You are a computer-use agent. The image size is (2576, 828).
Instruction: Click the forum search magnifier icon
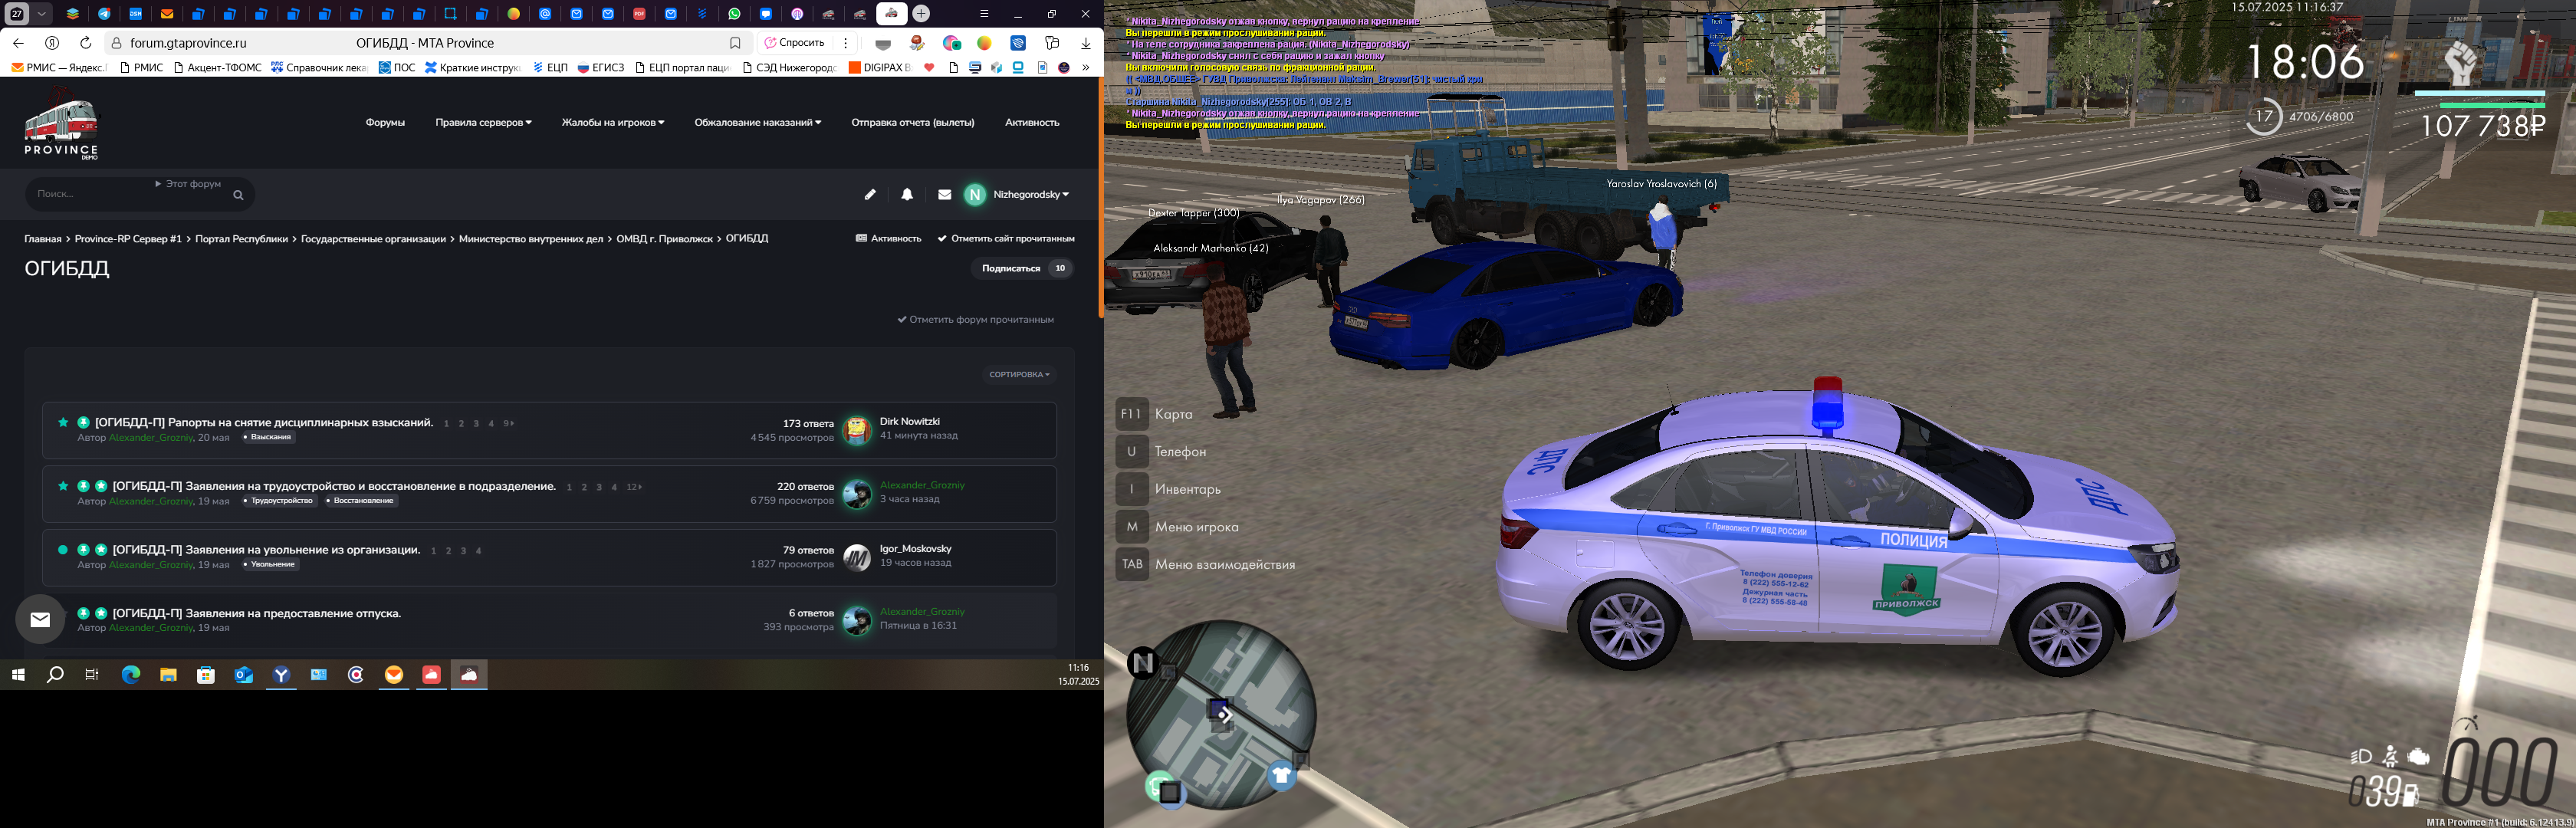click(238, 195)
